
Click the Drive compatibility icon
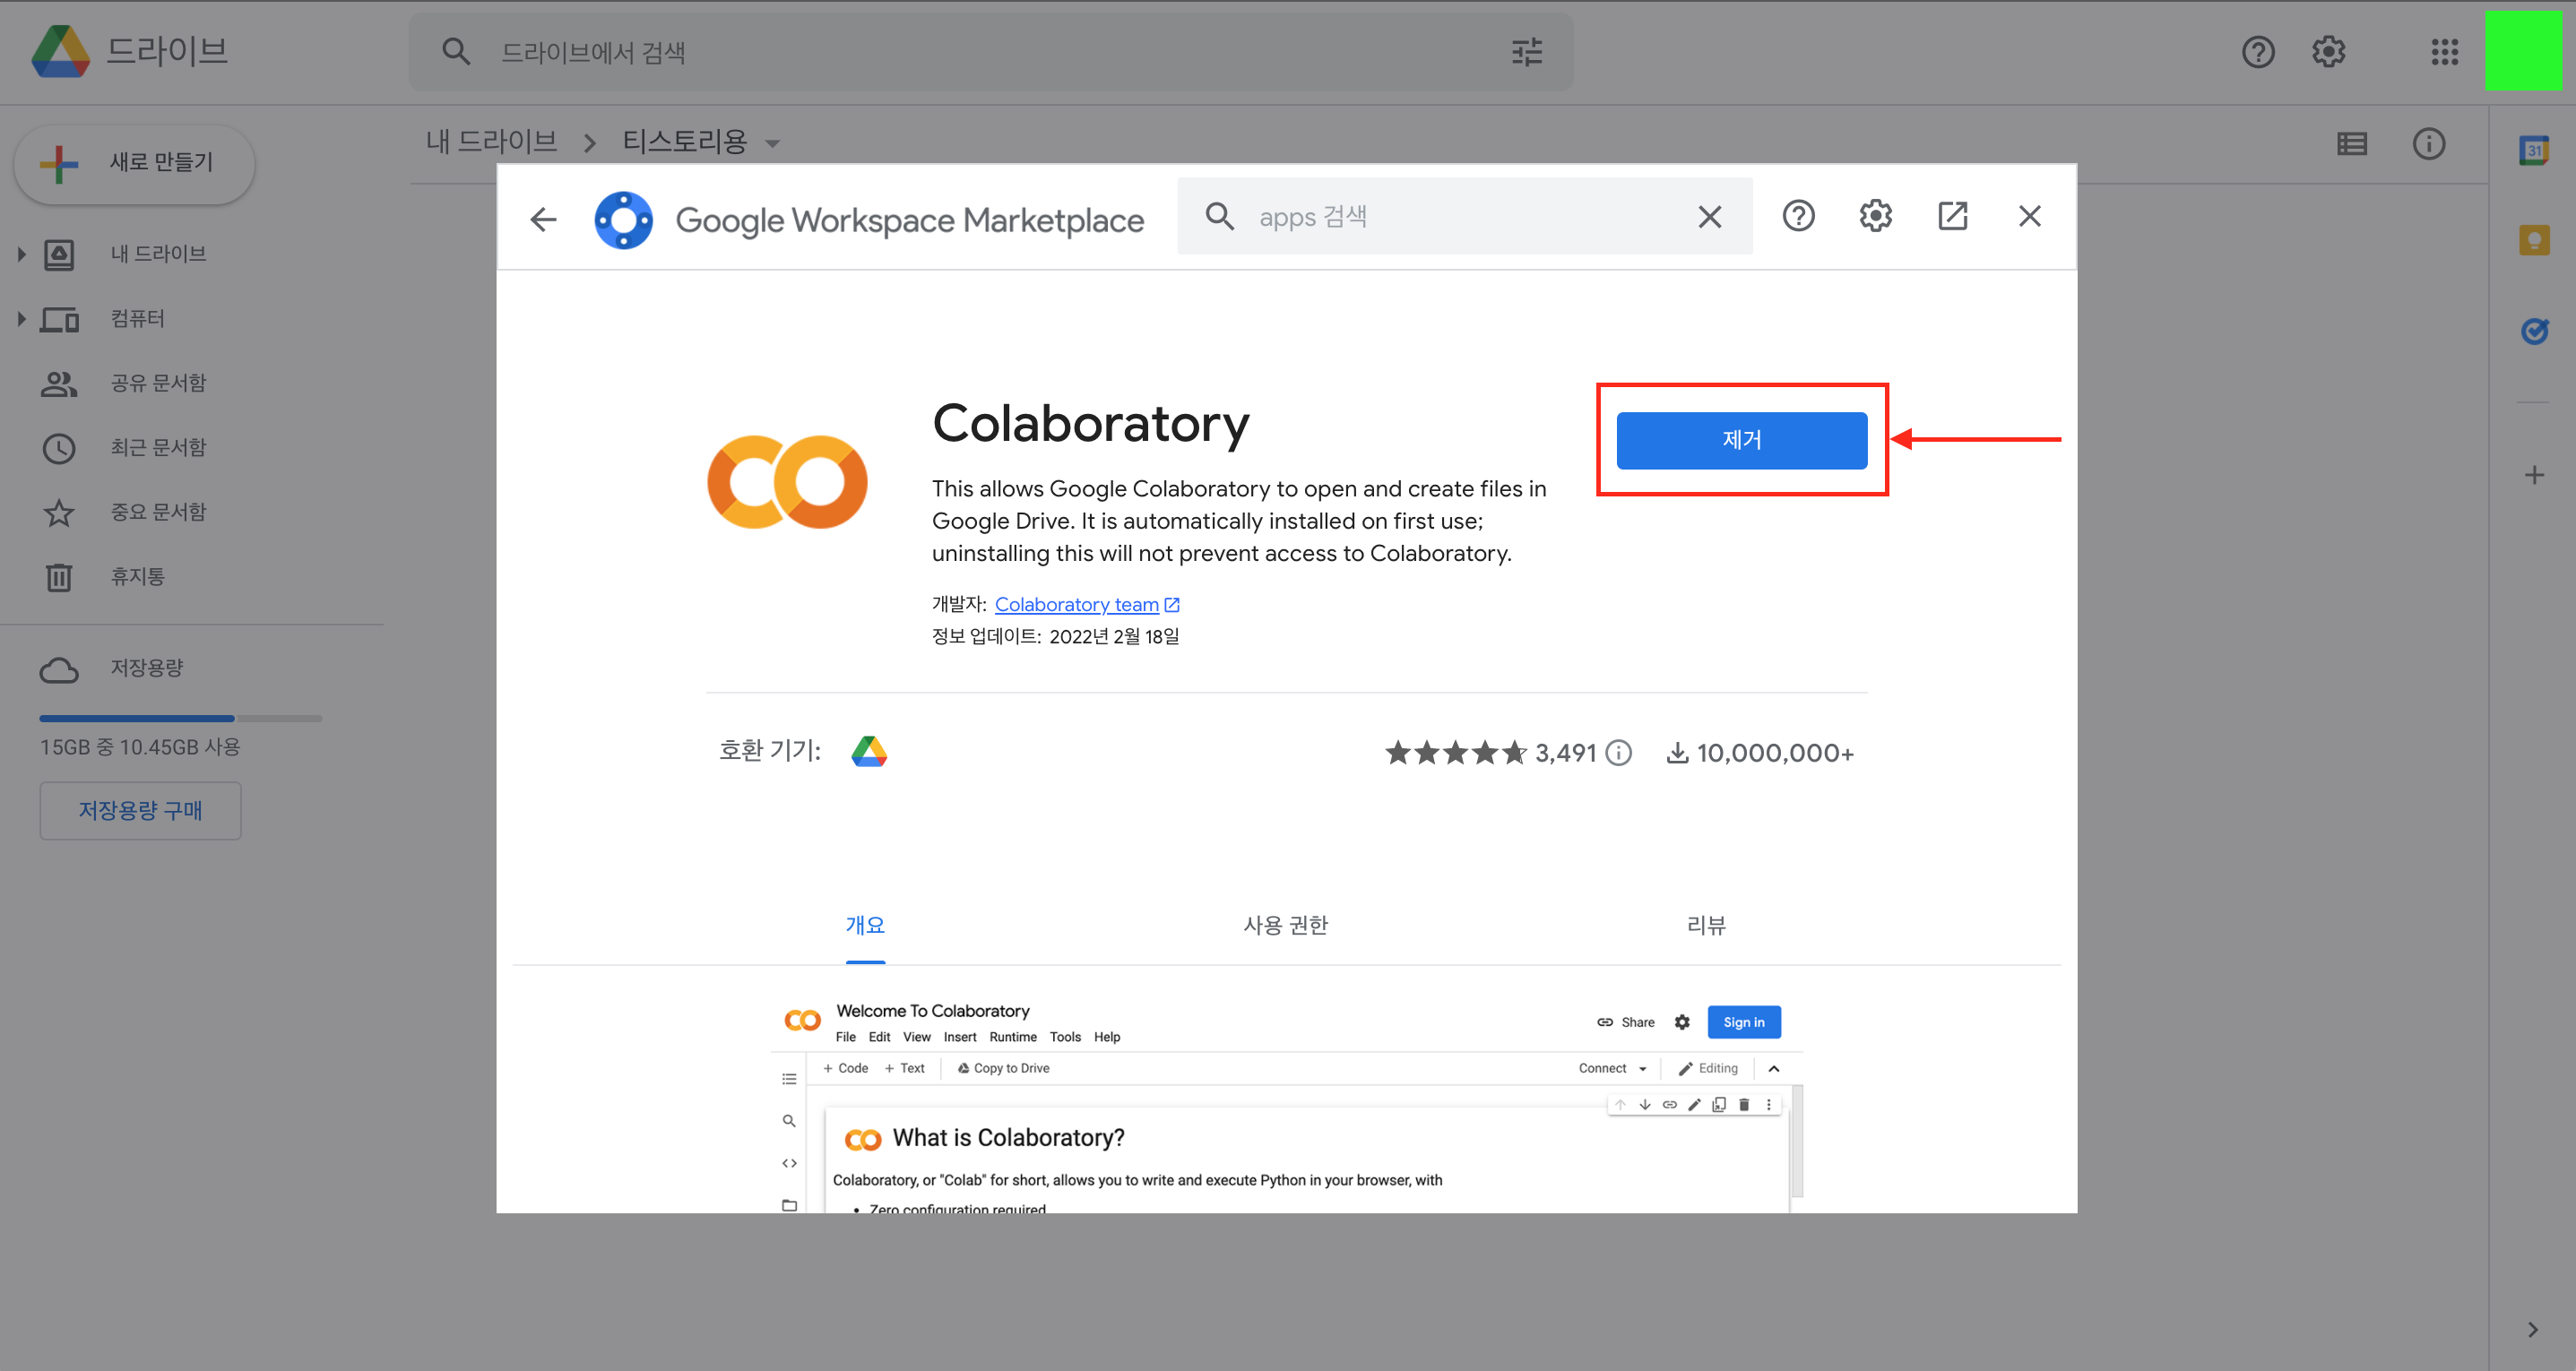pos(869,751)
